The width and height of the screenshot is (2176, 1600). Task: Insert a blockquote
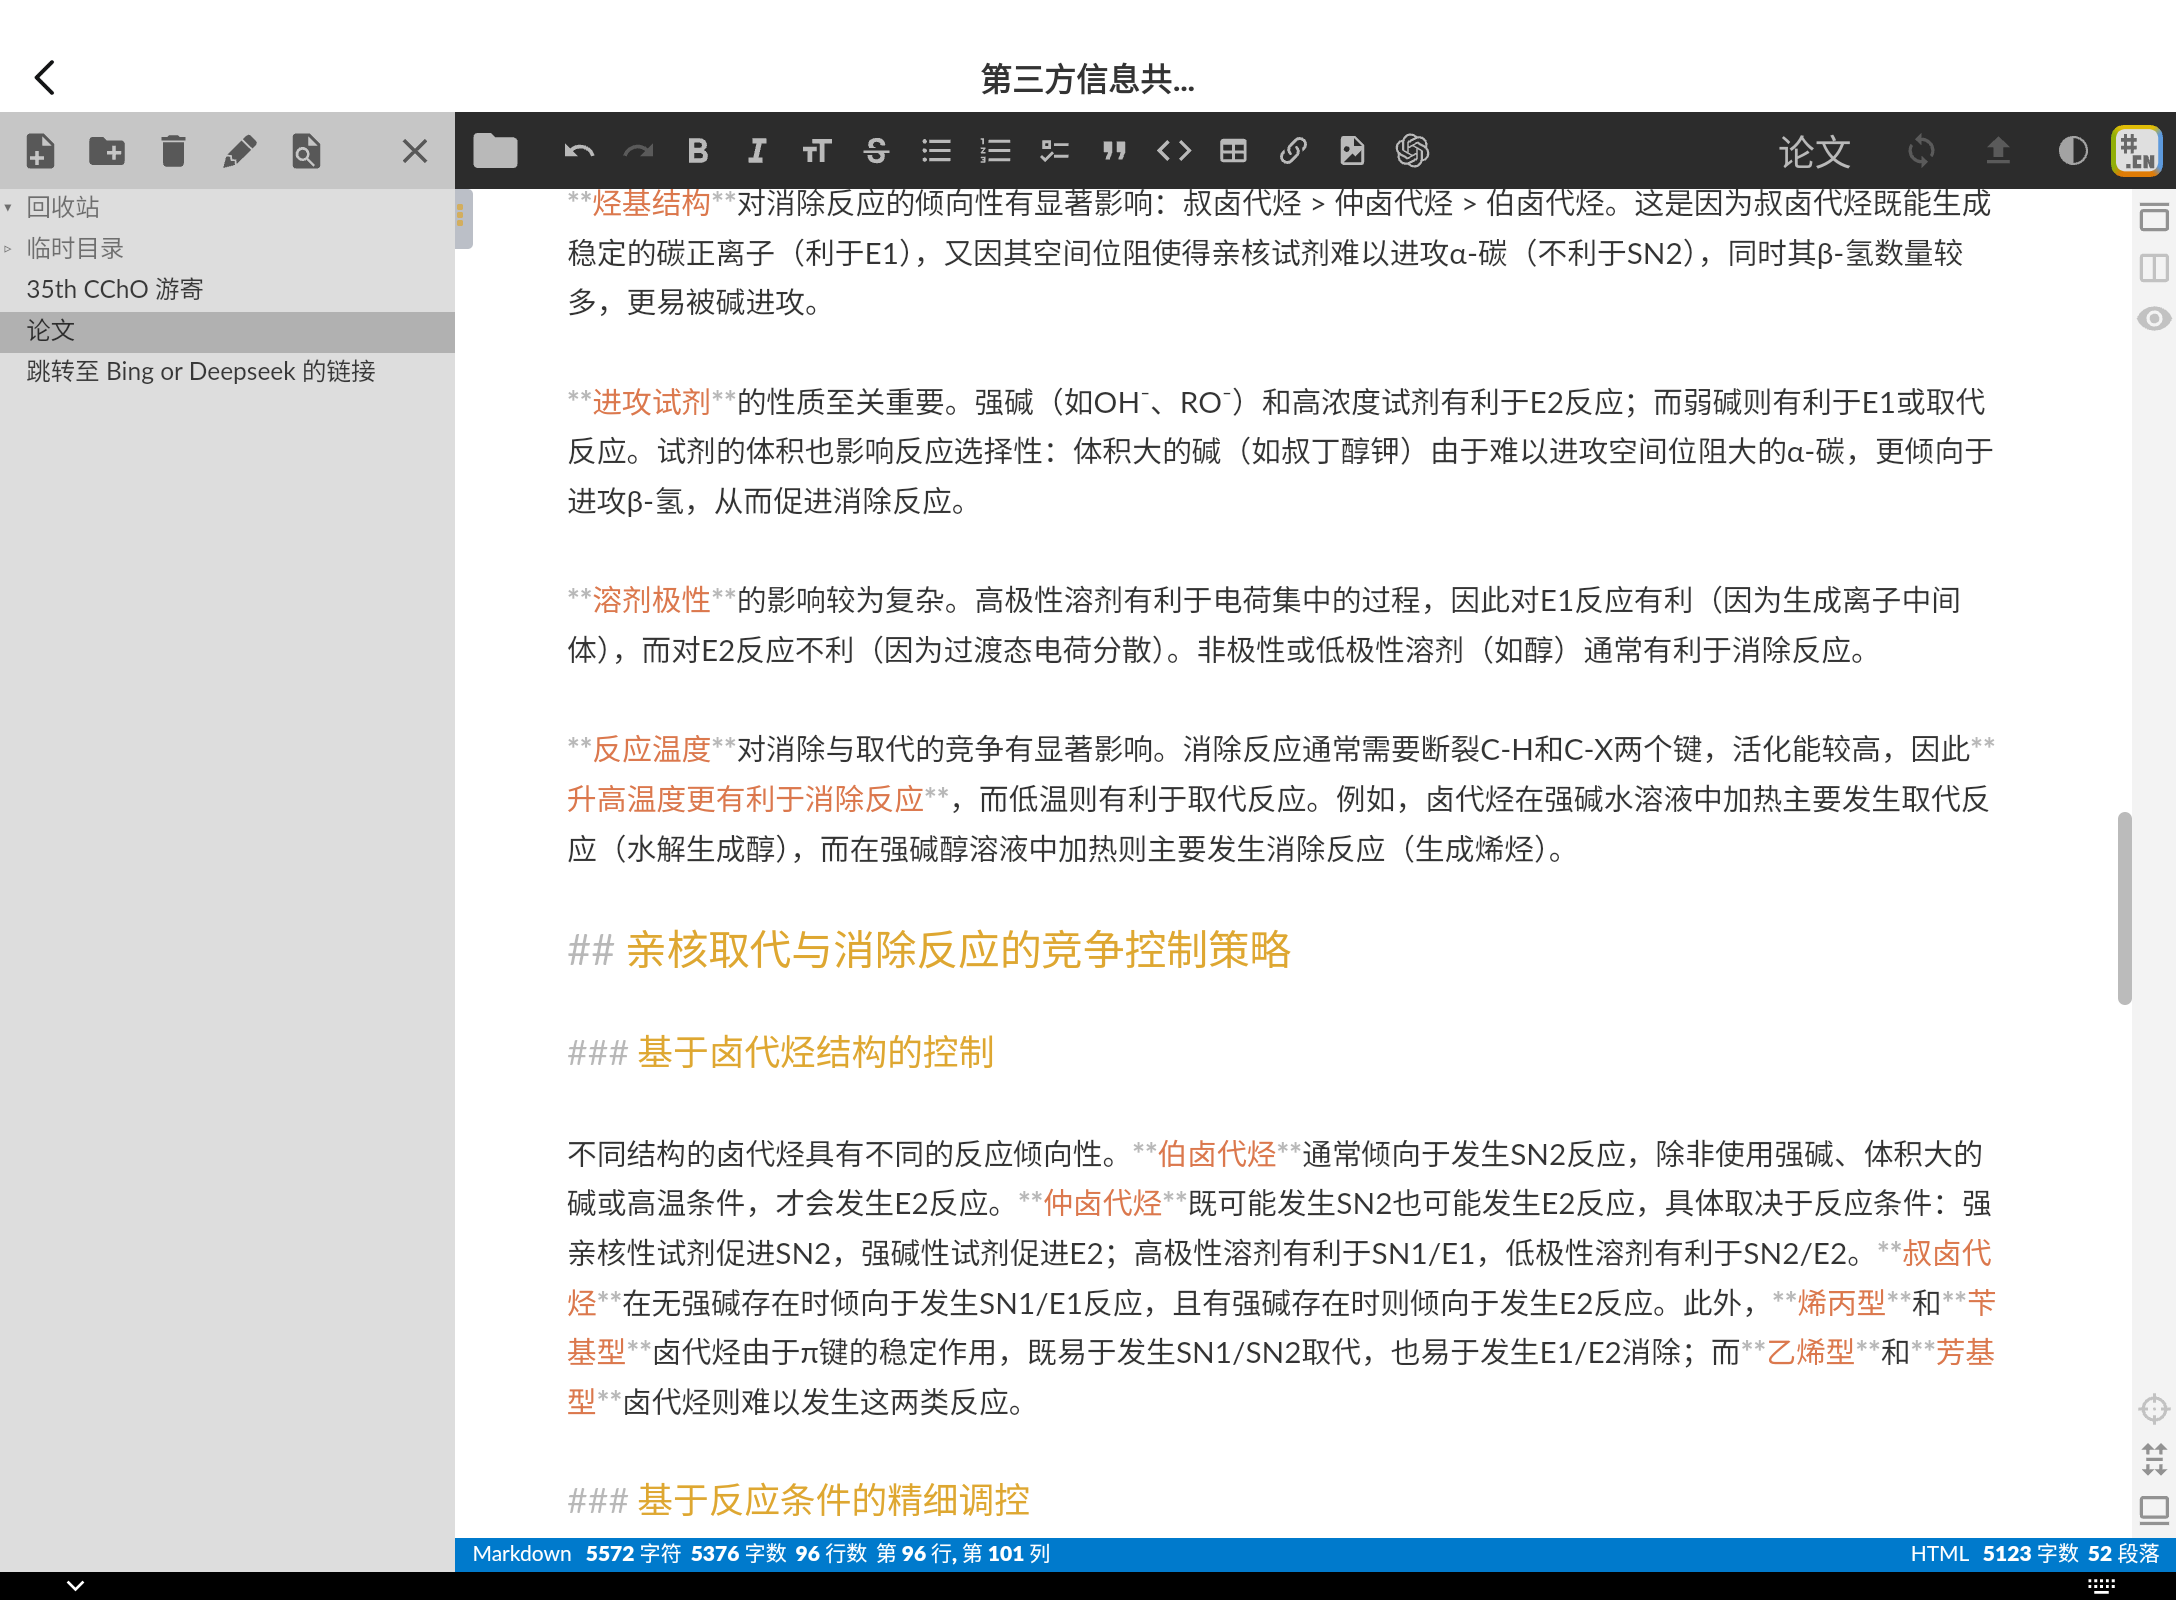click(x=1114, y=151)
